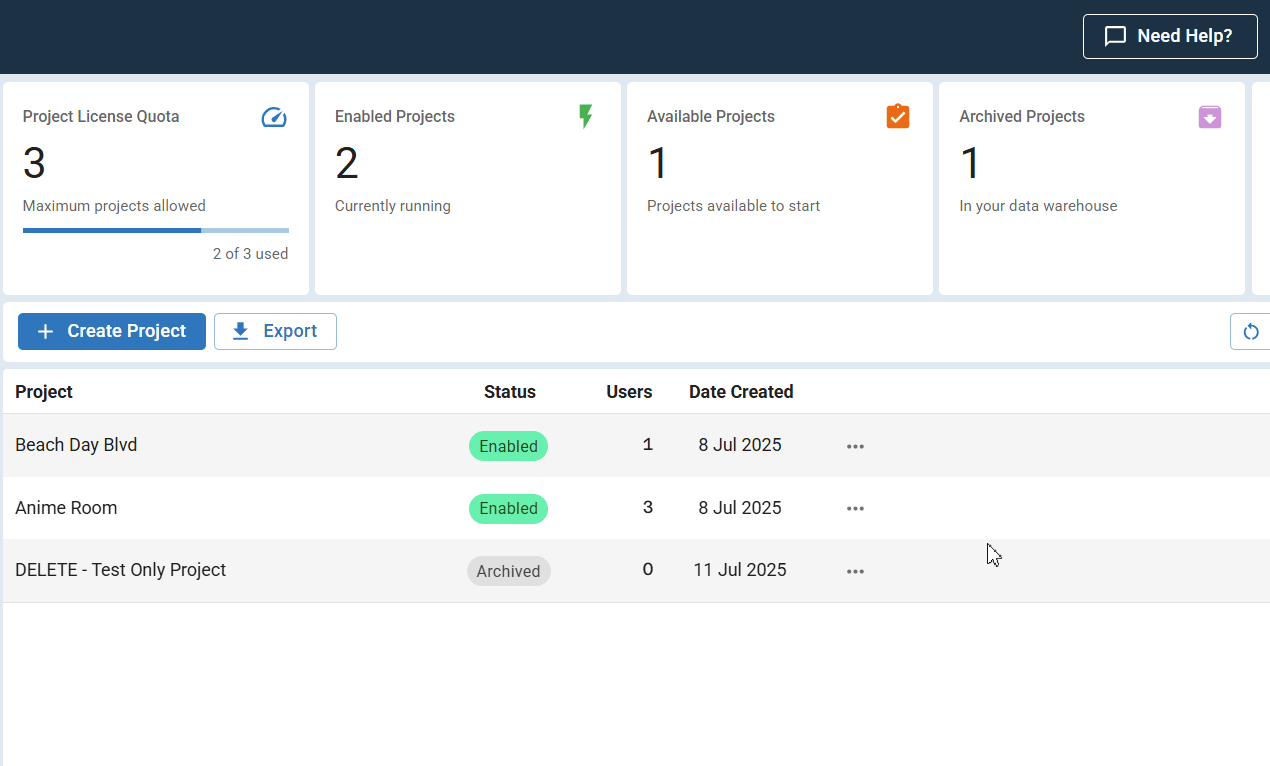This screenshot has width=1270, height=766.
Task: Click the chat bubble icon in Need Help
Action: [x=1115, y=37]
